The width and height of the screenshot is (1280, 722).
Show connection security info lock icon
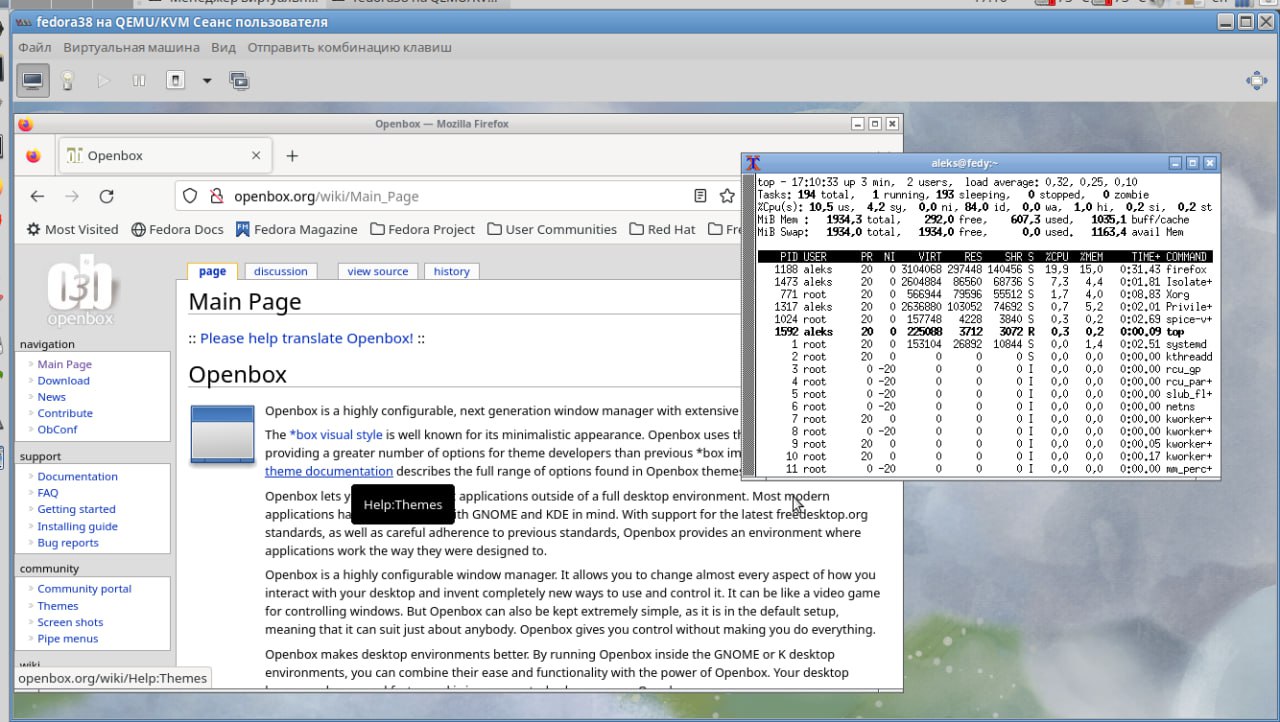pyautogui.click(x=216, y=196)
